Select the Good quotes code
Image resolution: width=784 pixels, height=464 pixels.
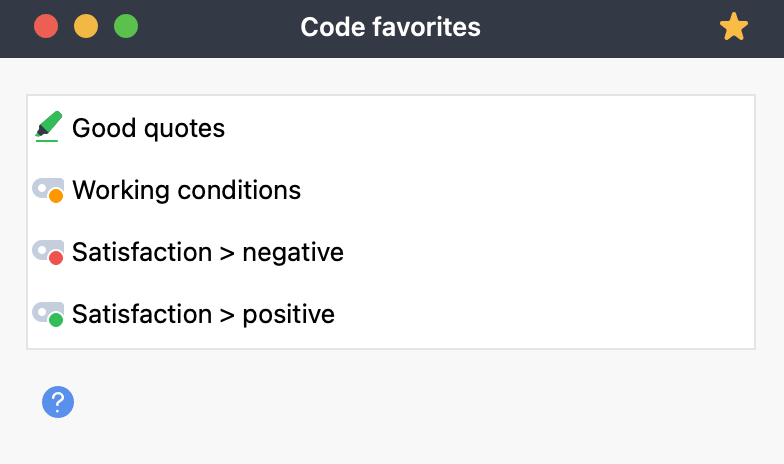coord(148,128)
